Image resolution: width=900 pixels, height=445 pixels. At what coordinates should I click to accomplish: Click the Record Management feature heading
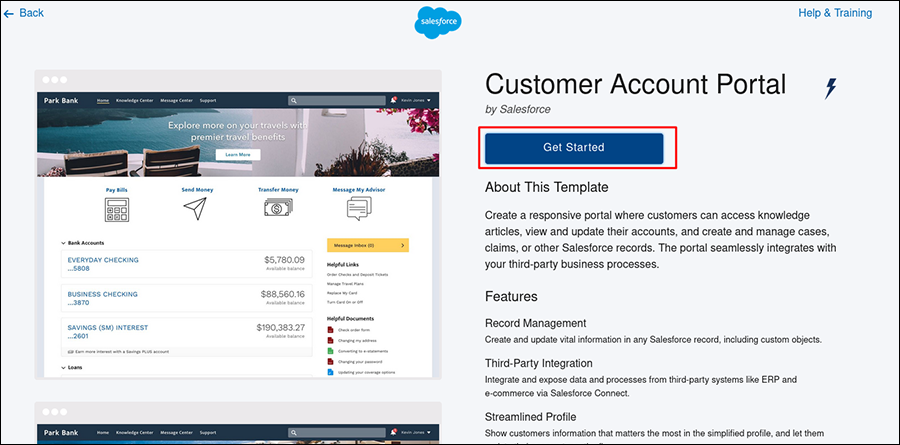pyautogui.click(x=536, y=323)
